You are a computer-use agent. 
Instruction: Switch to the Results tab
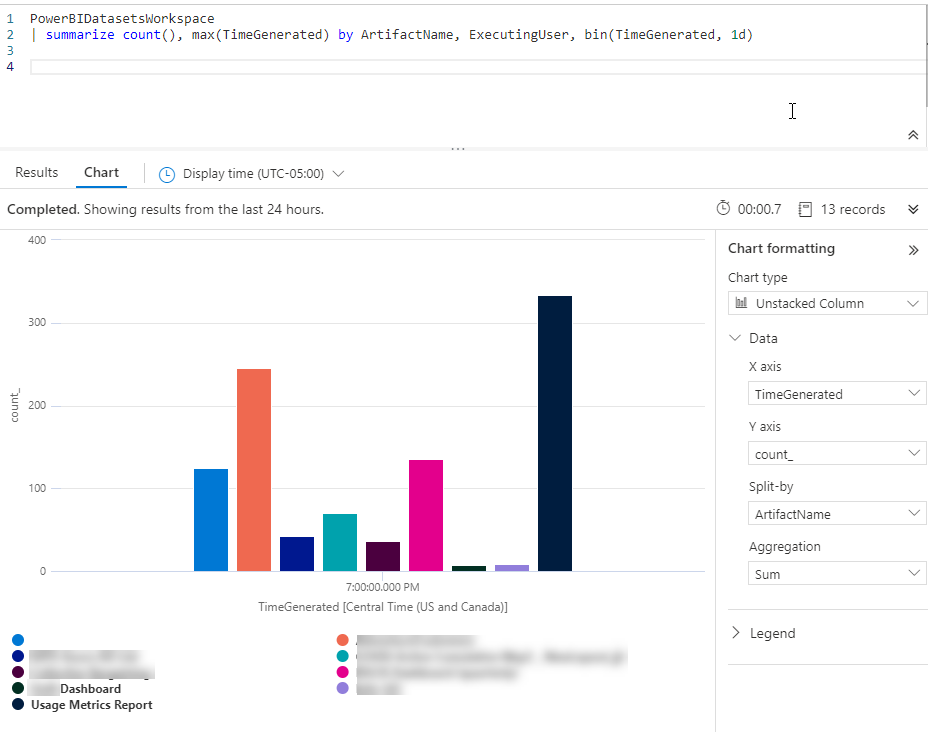37,172
